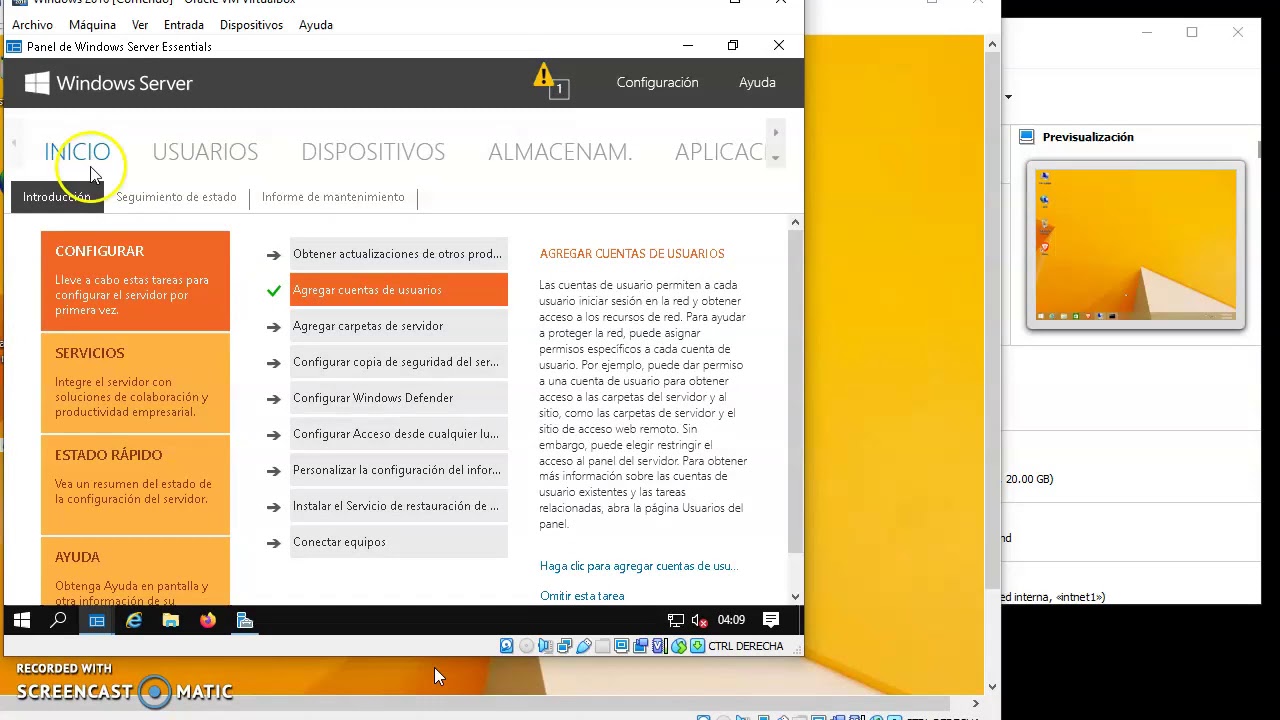
Task: Open the Dispositivos menu
Action: tap(251, 25)
